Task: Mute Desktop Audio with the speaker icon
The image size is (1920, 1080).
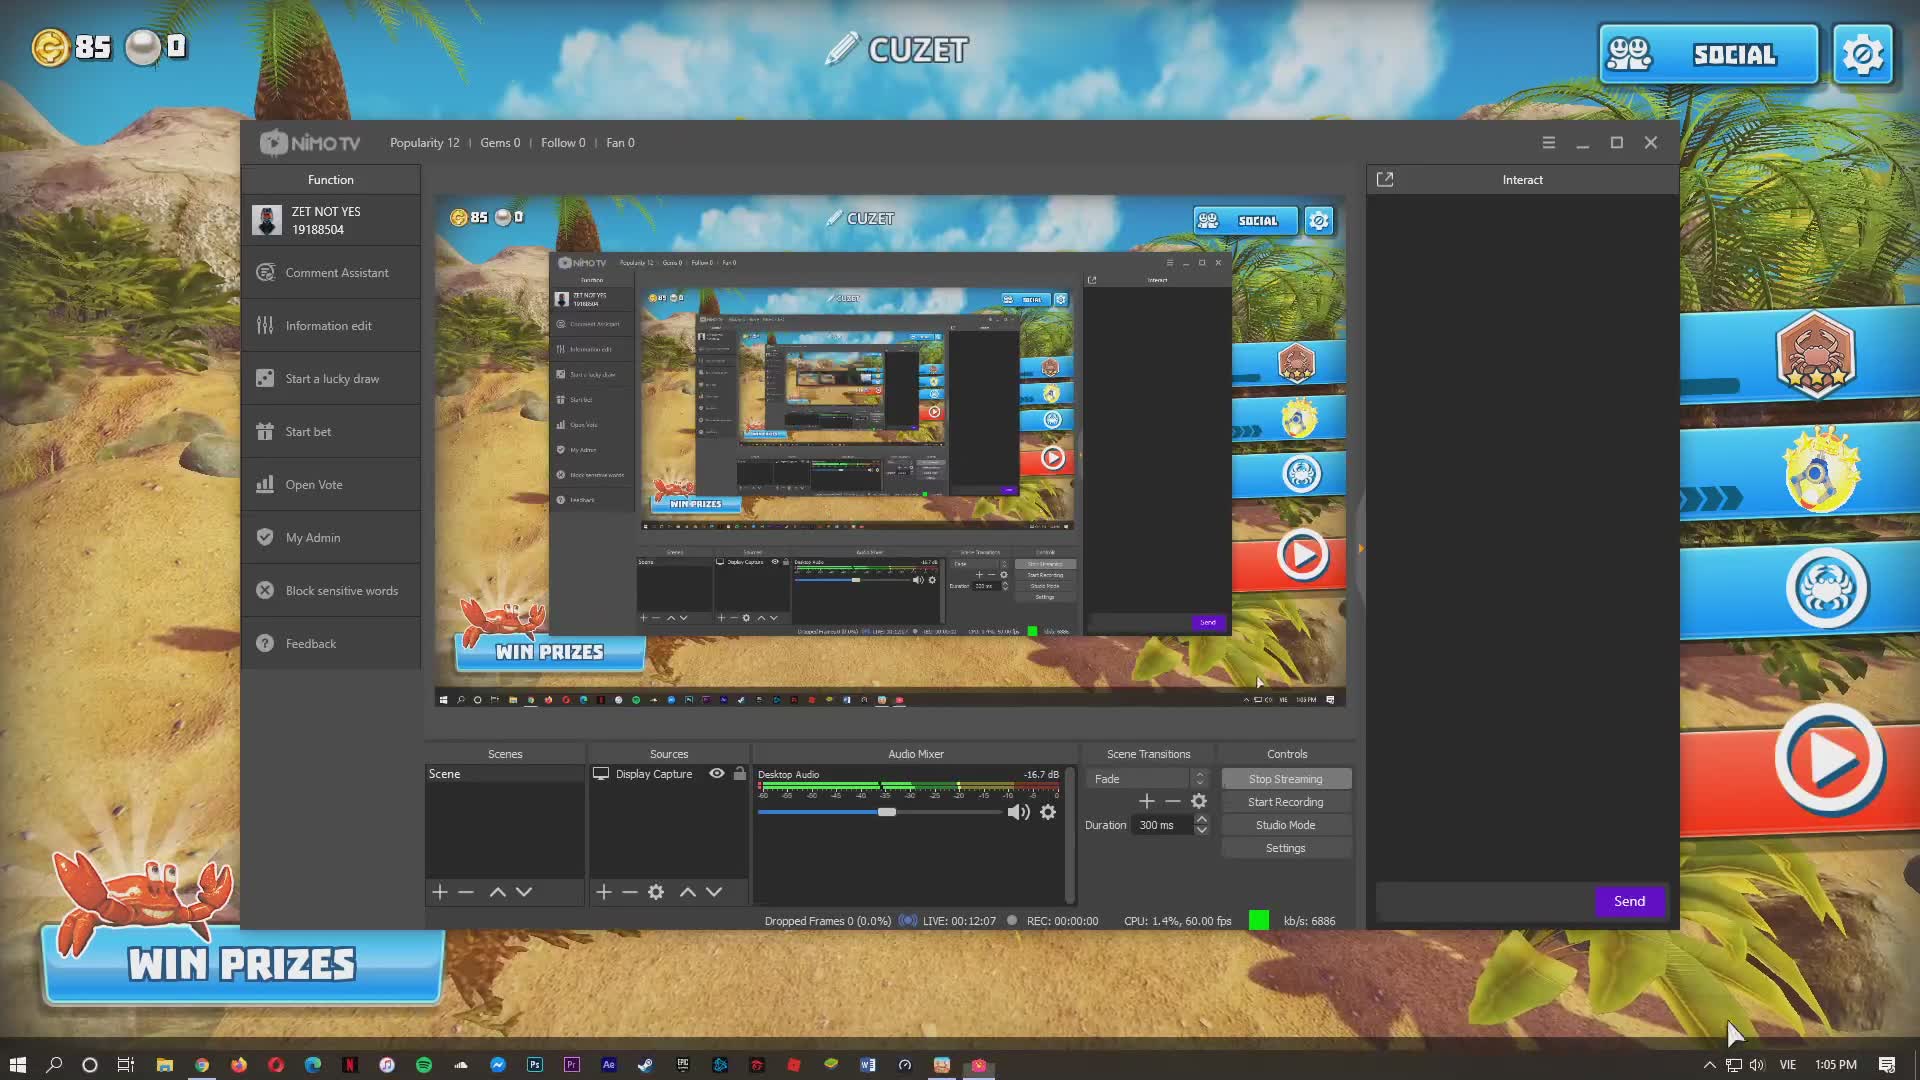Action: 1019,812
